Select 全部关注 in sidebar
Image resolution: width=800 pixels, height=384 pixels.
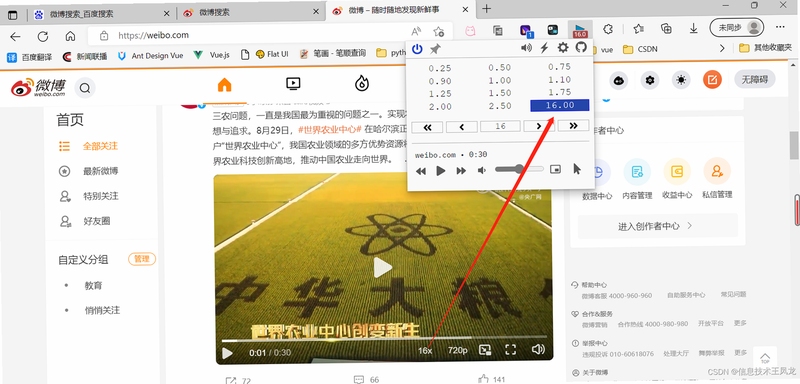(101, 146)
